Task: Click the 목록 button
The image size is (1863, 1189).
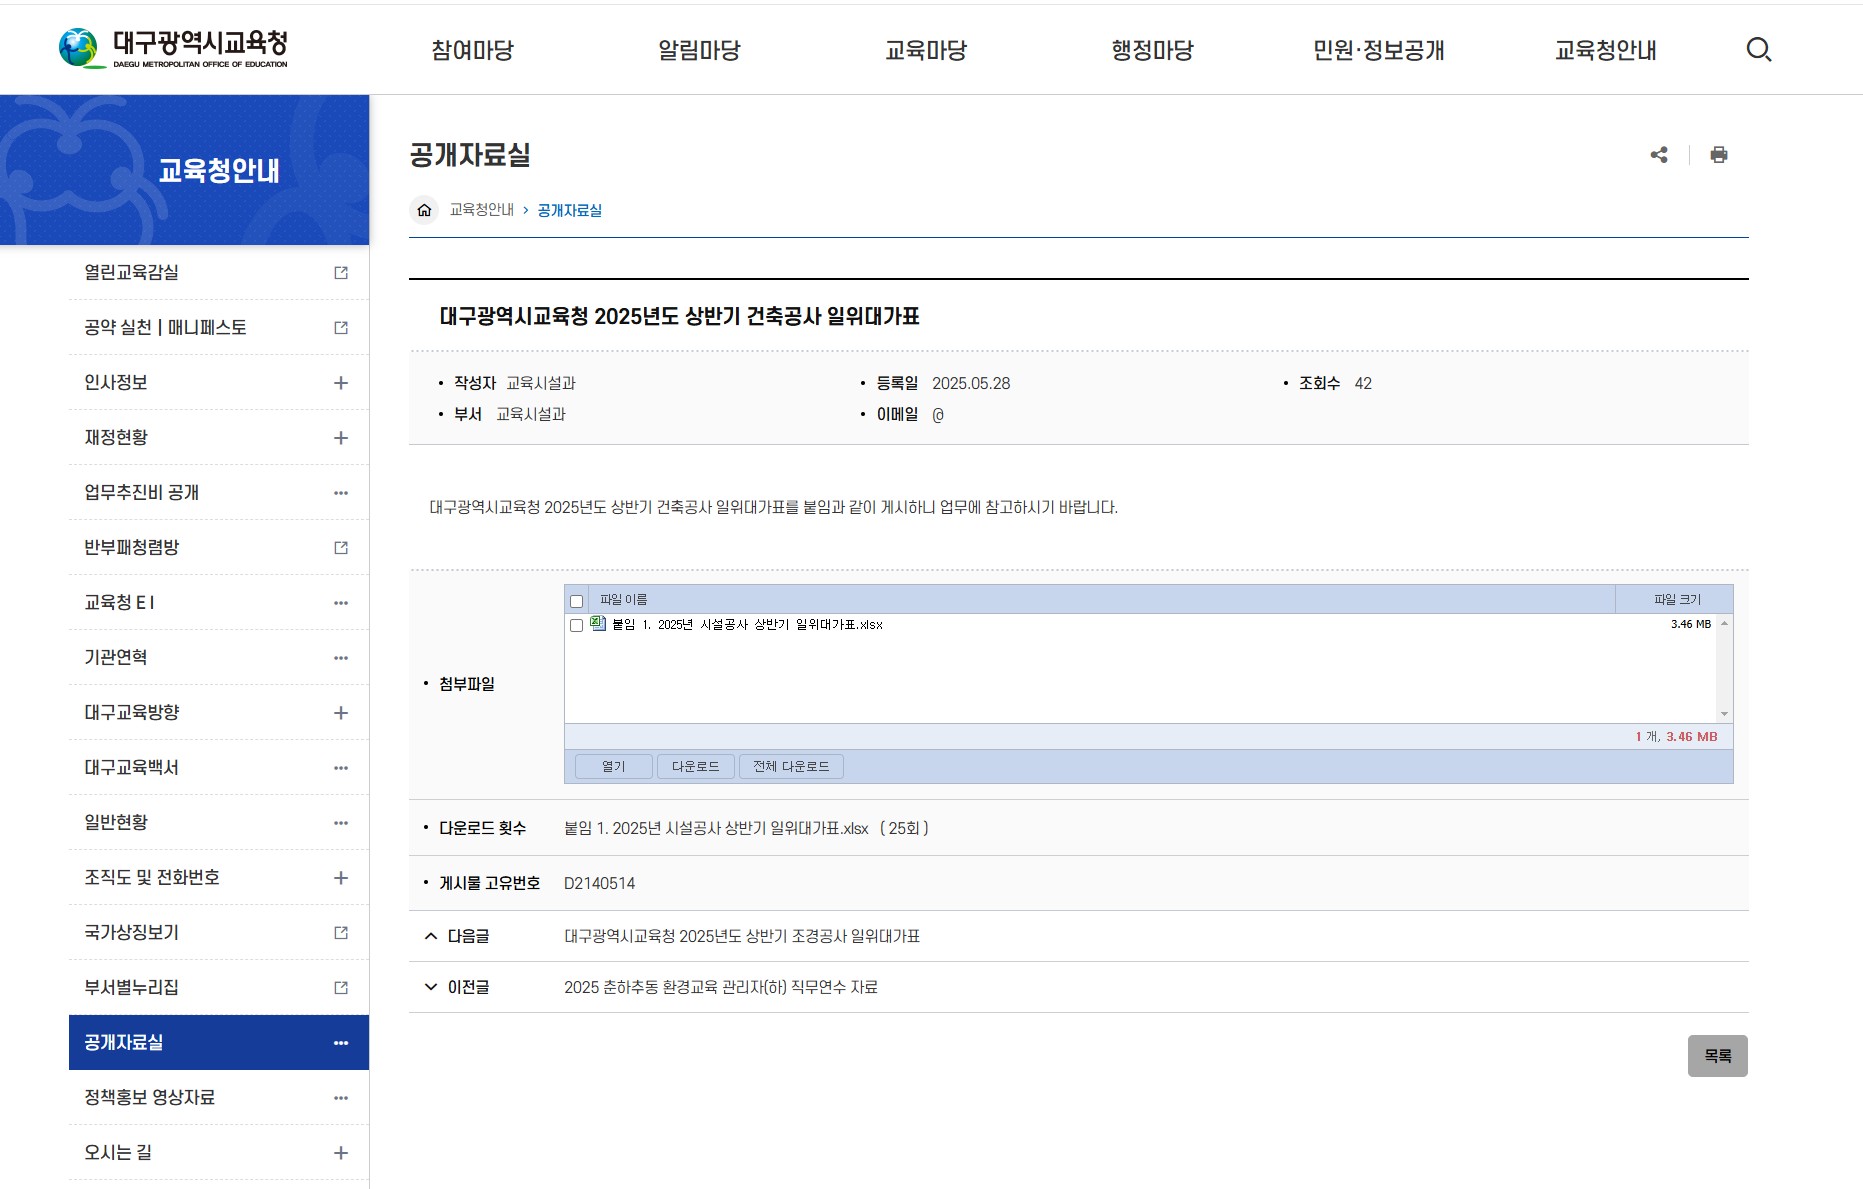Action: click(x=1717, y=1056)
